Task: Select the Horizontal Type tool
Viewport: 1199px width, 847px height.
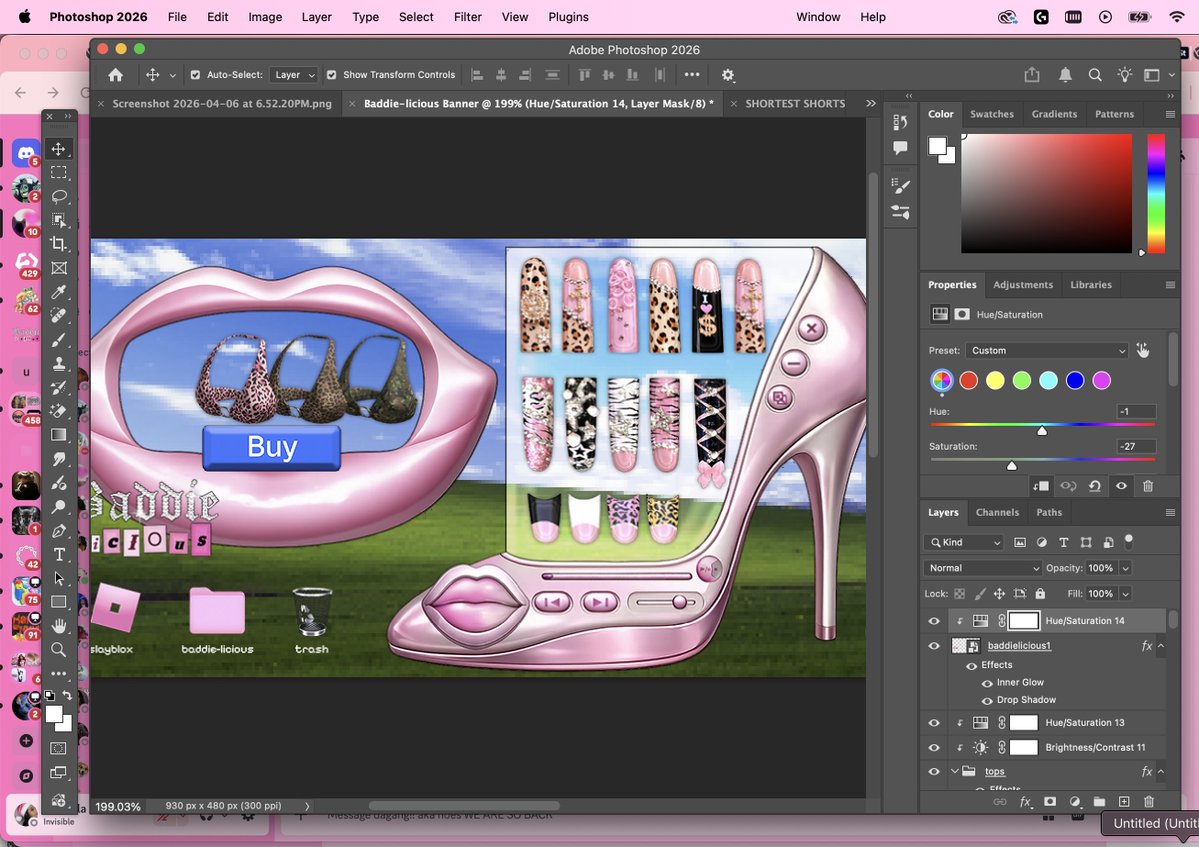Action: (58, 554)
